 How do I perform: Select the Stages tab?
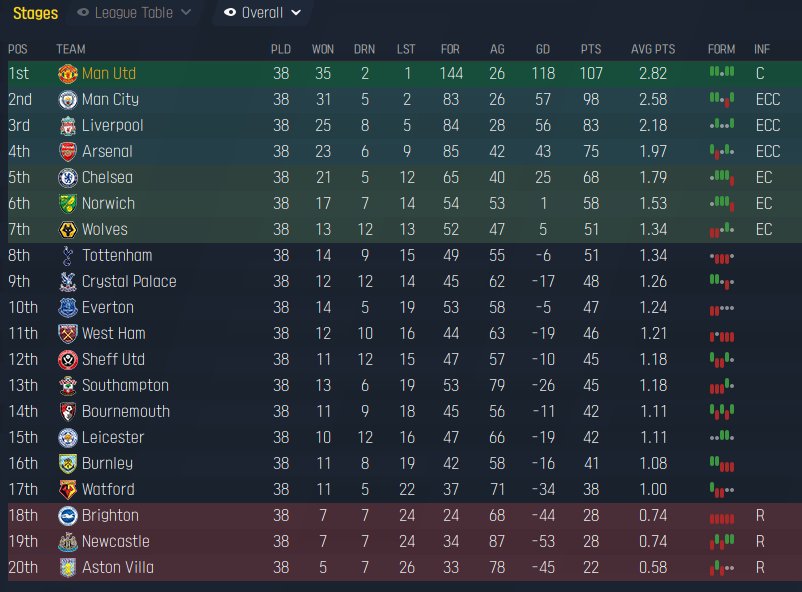(x=35, y=13)
